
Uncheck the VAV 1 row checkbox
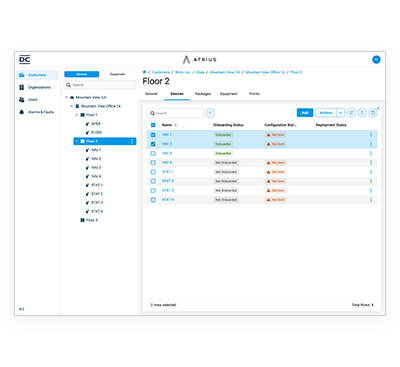[x=153, y=135]
